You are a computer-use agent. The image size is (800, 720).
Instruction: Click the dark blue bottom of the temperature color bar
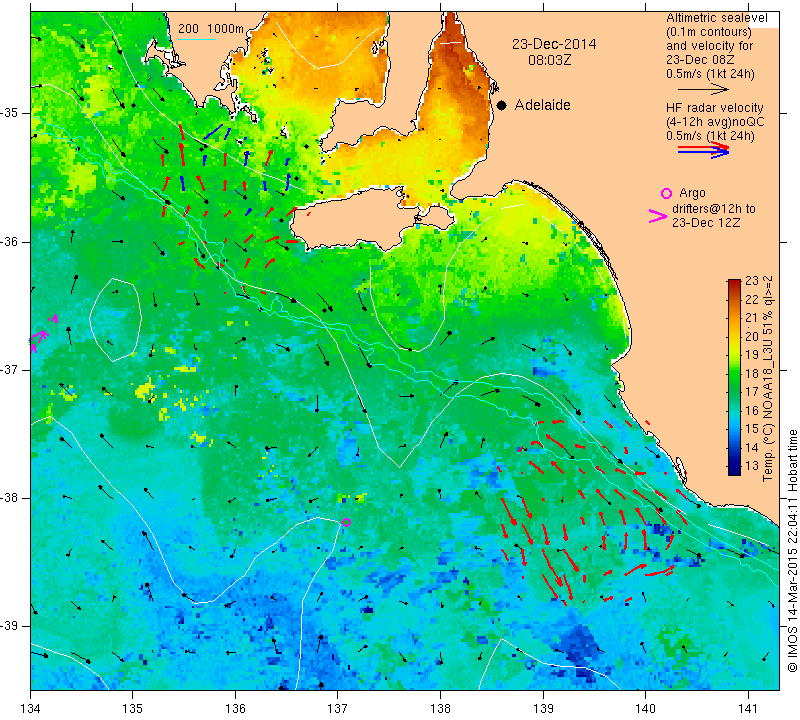pyautogui.click(x=734, y=468)
